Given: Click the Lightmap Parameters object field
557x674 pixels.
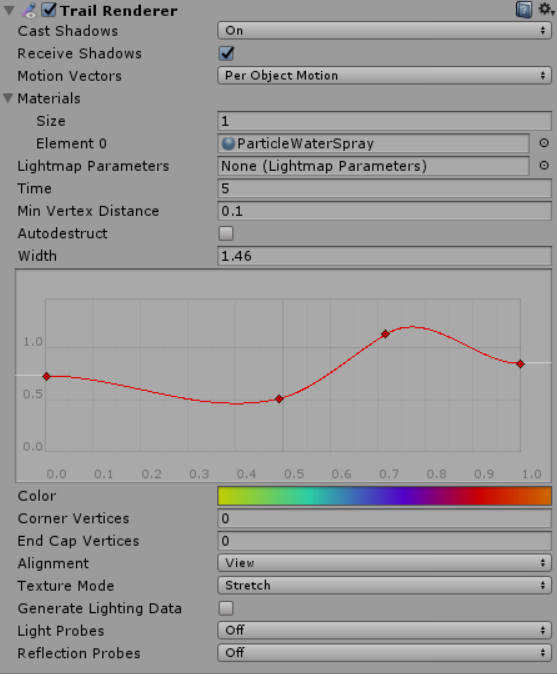Looking at the screenshot, I should 373,166.
